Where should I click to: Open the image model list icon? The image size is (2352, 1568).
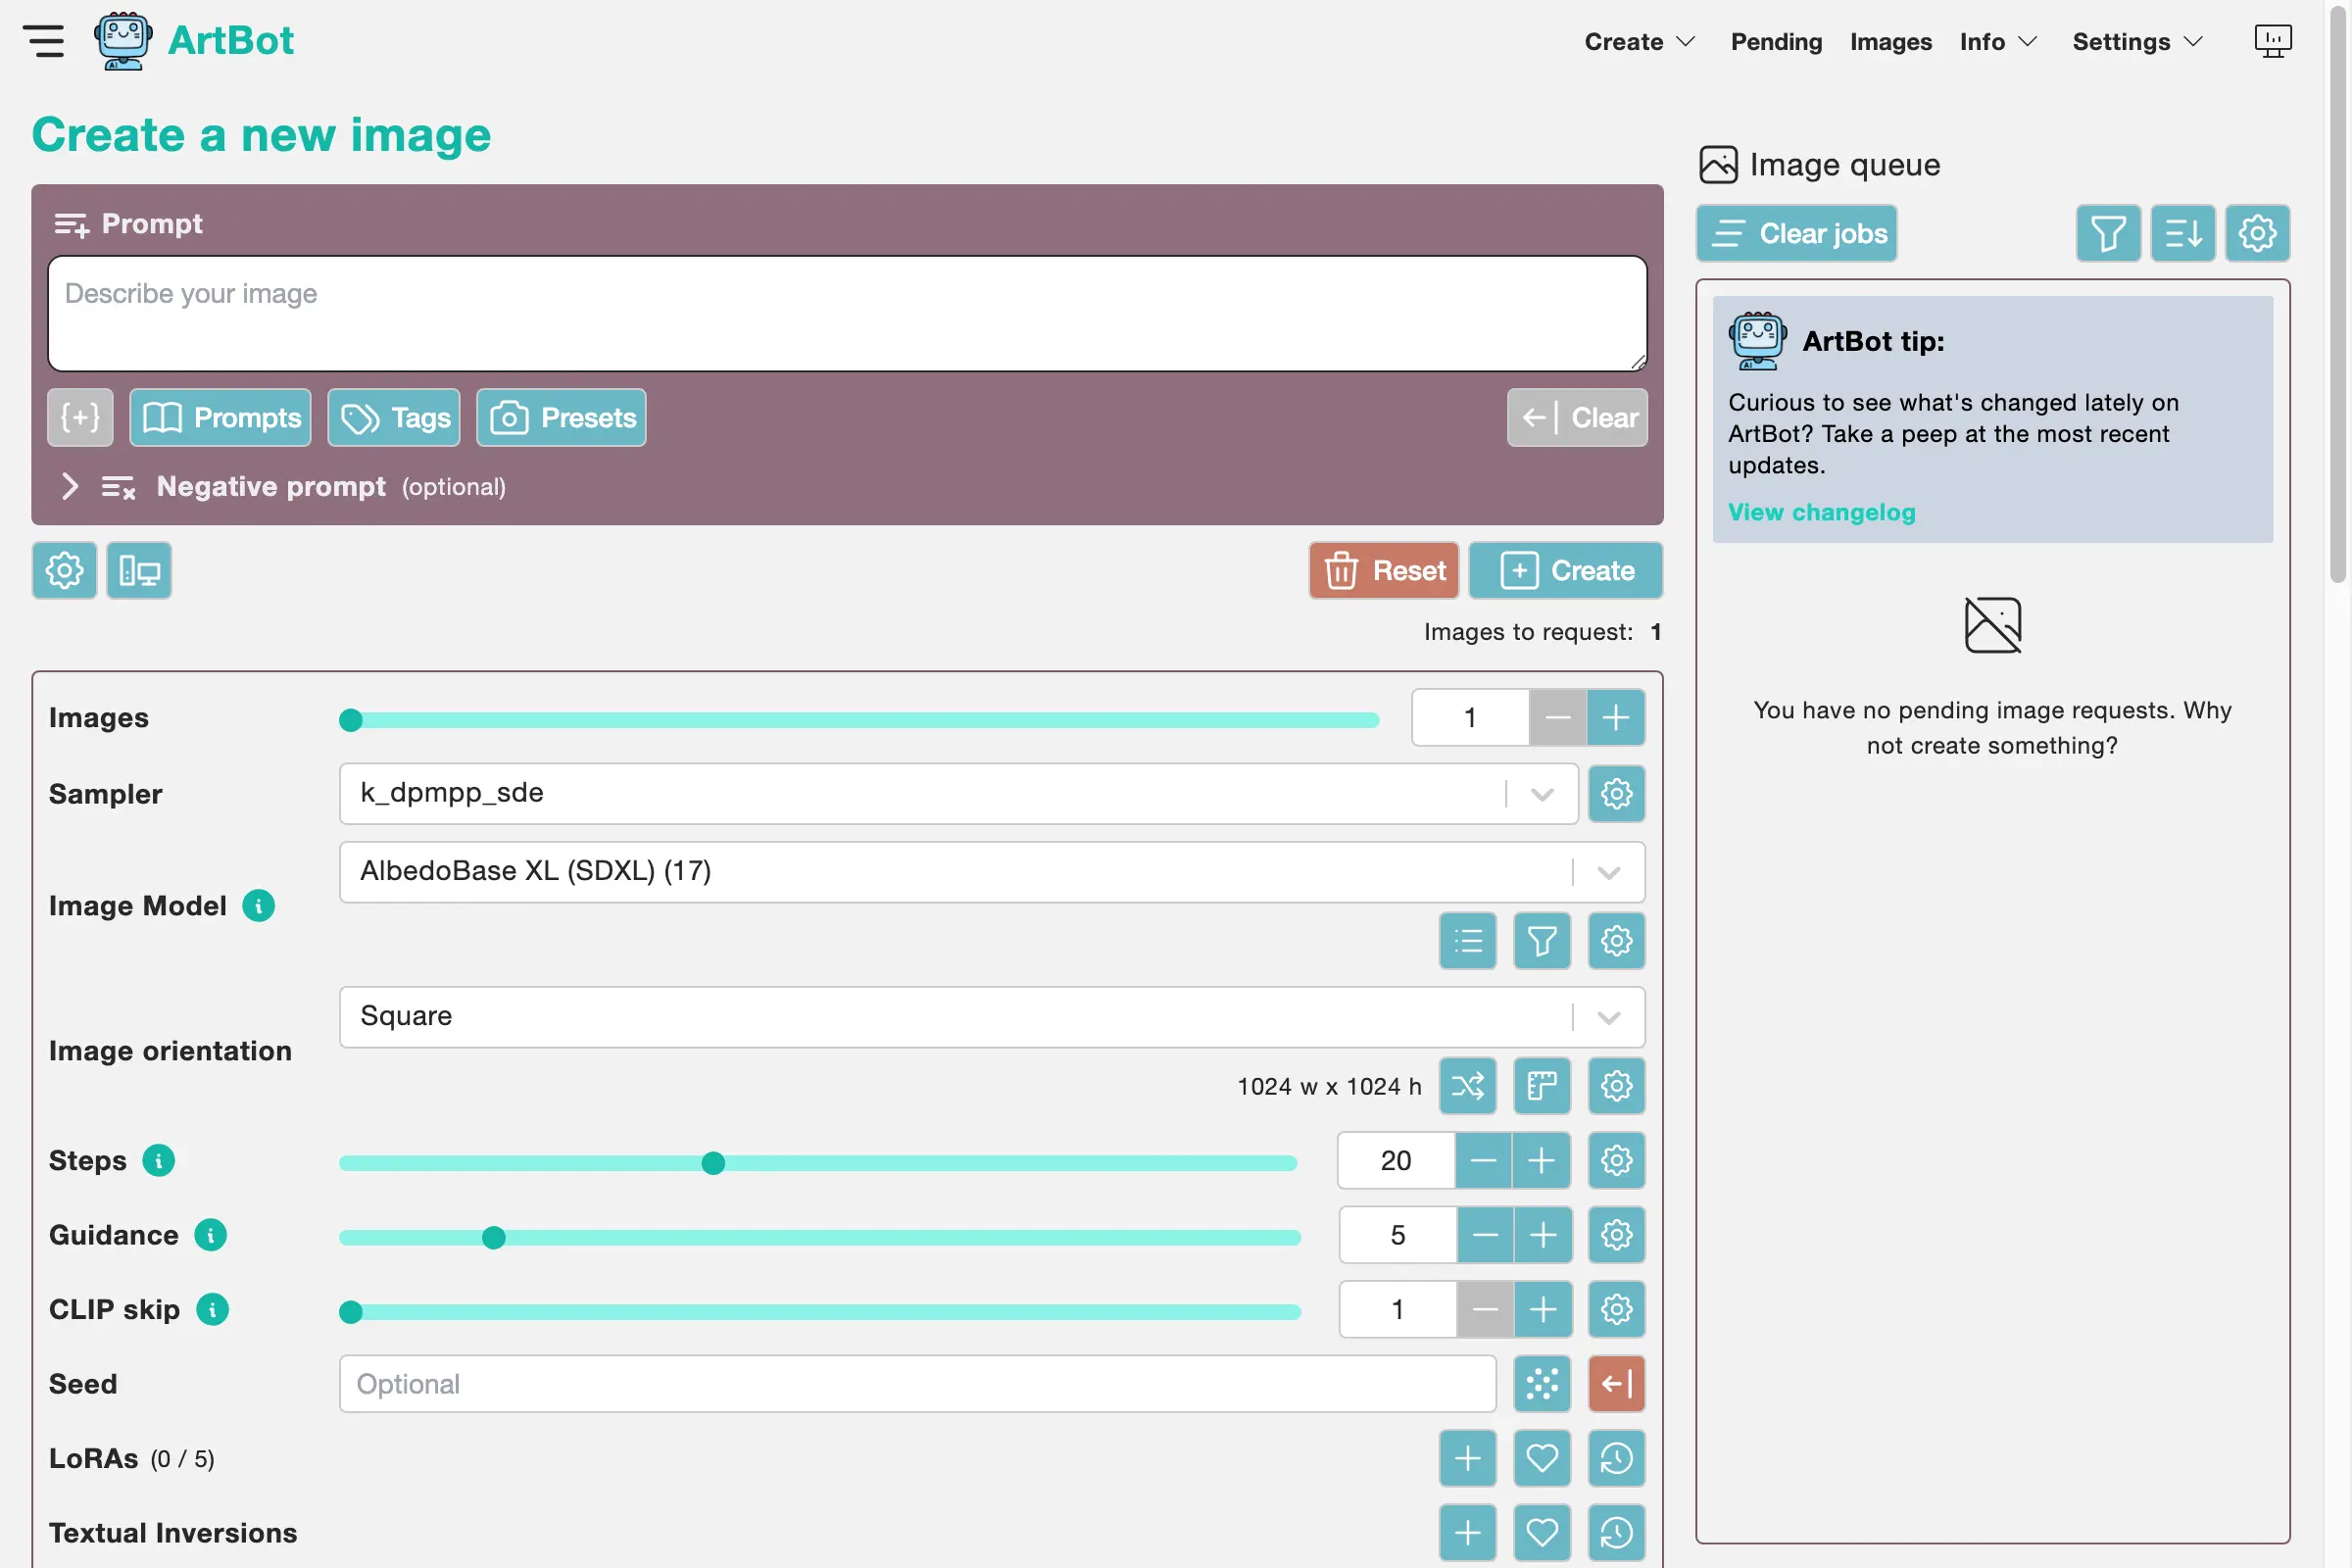pos(1467,940)
